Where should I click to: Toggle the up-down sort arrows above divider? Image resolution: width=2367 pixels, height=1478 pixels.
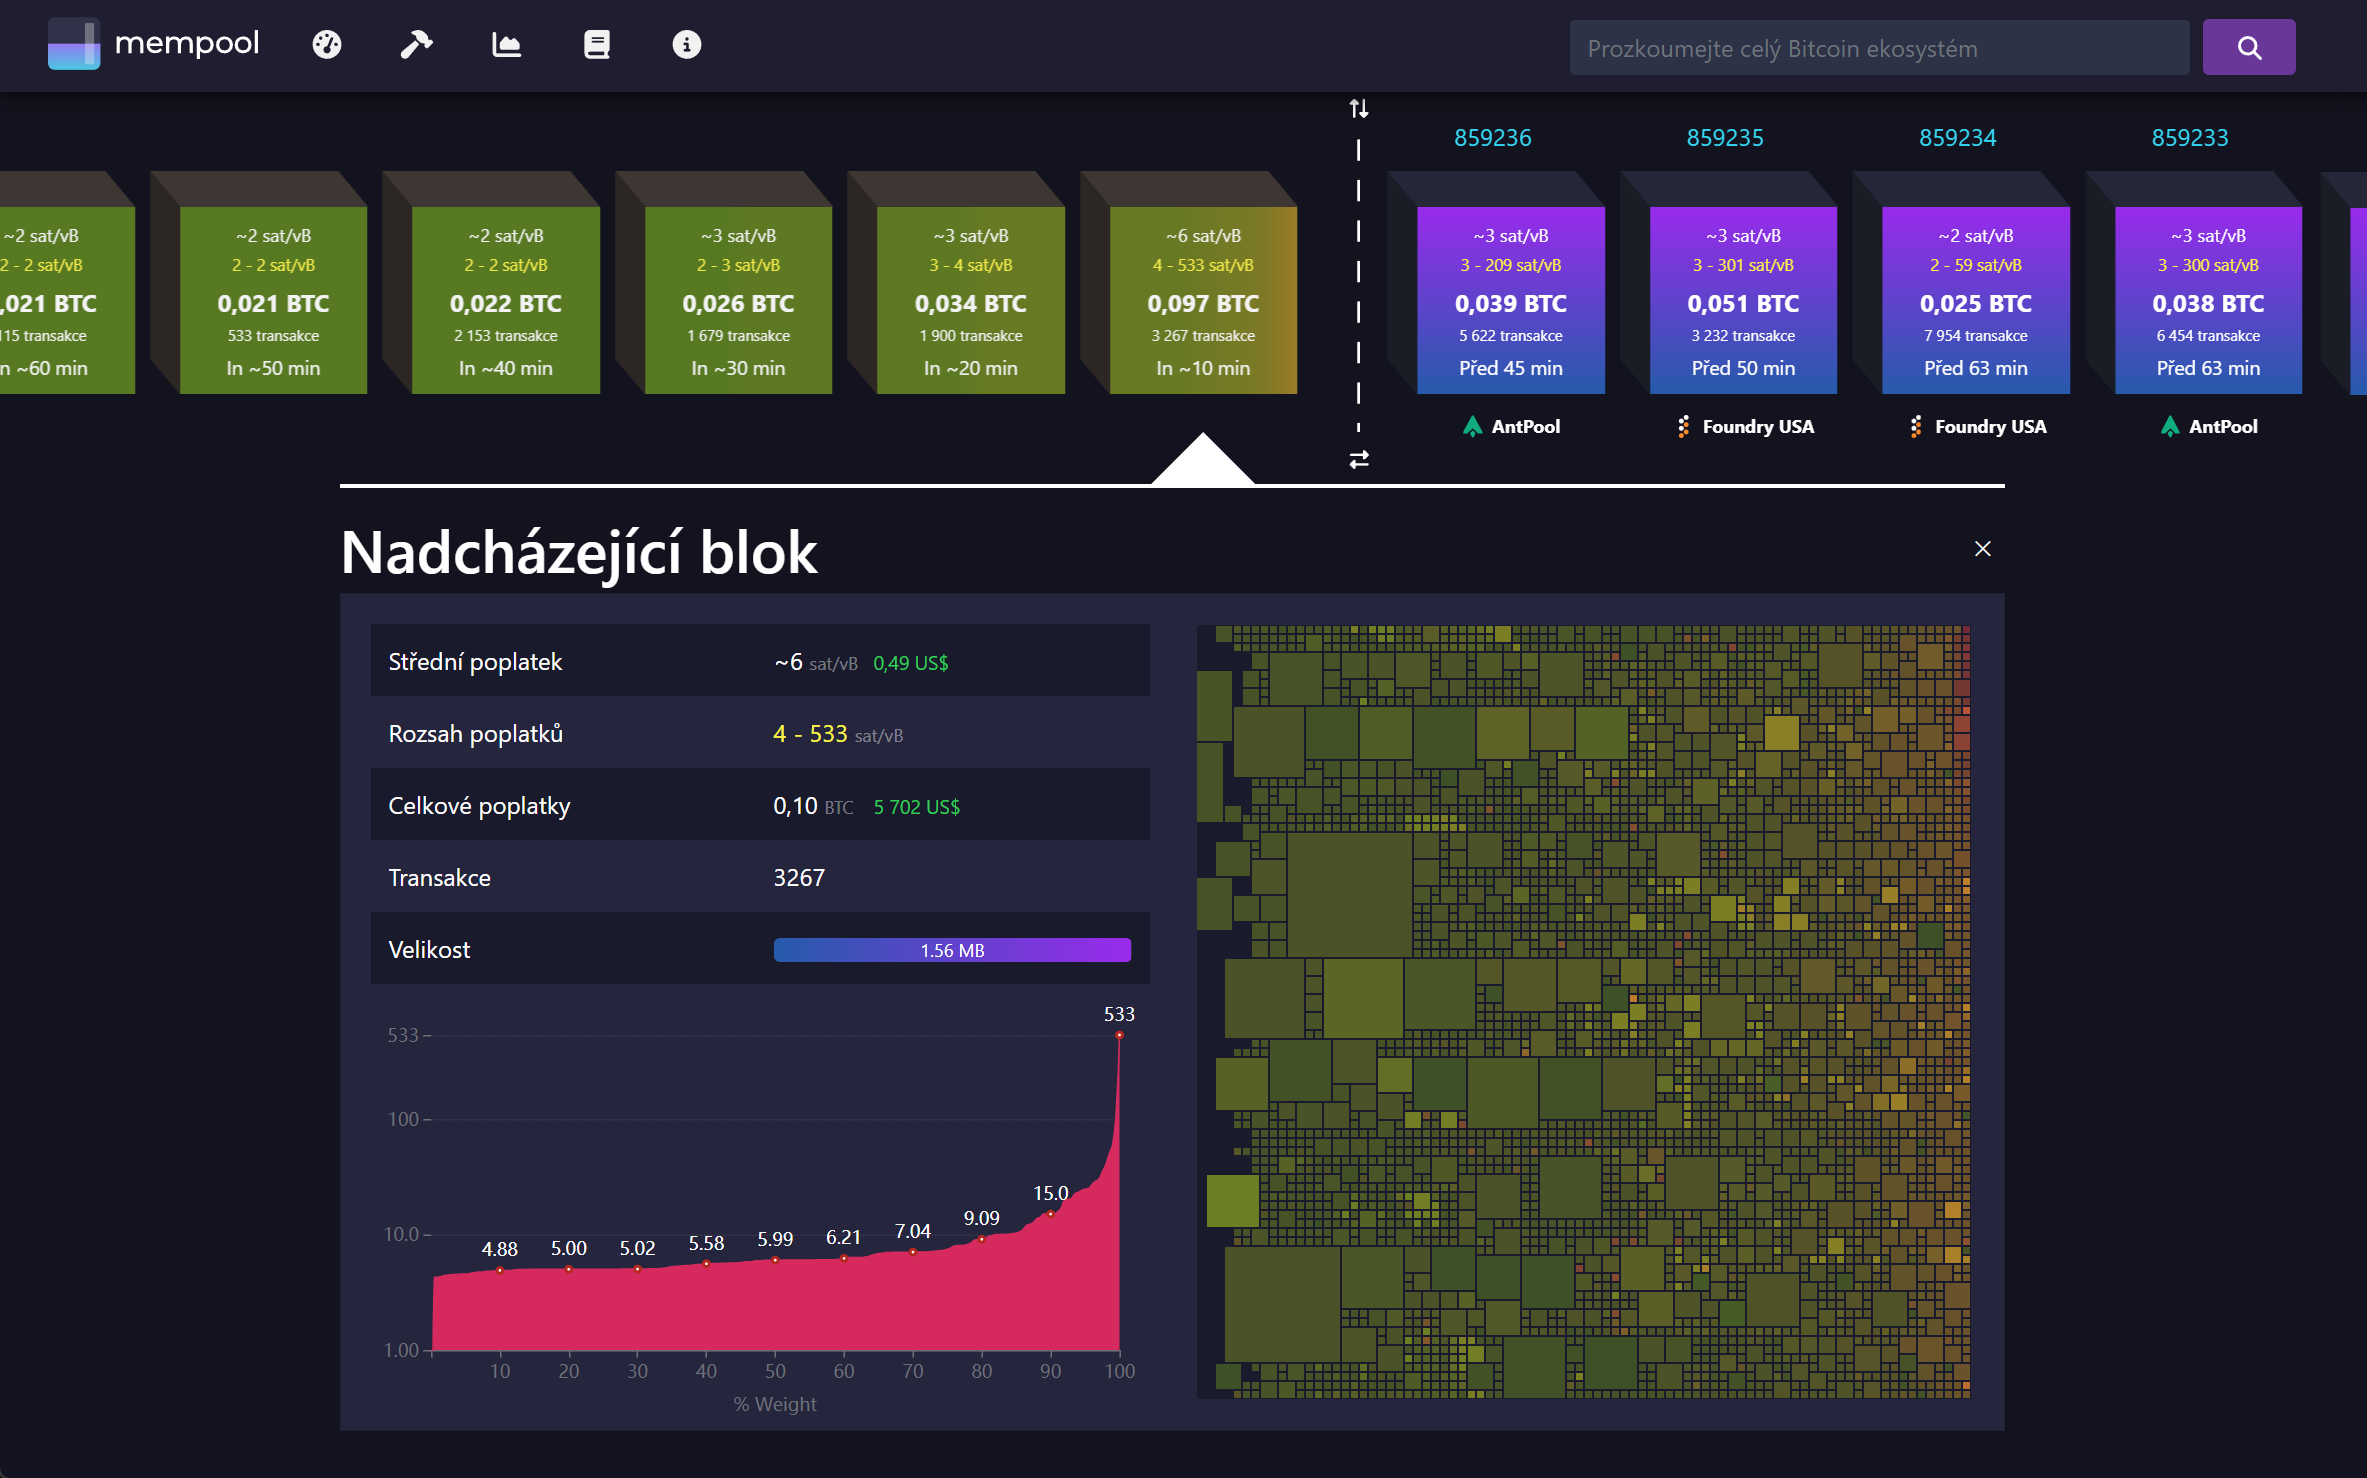tap(1358, 108)
